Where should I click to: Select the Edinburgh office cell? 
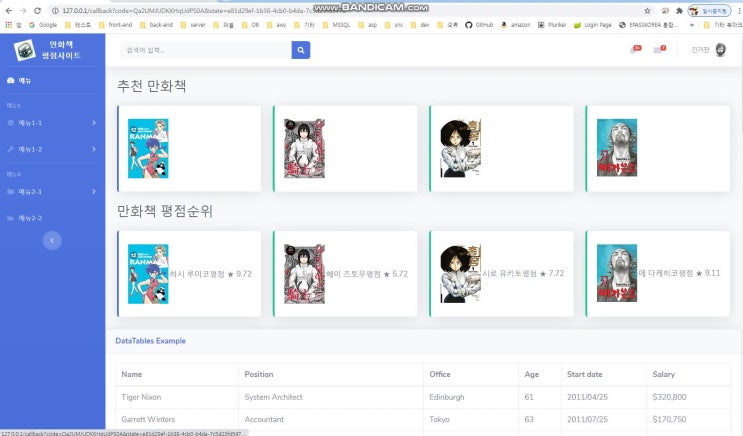pos(471,397)
